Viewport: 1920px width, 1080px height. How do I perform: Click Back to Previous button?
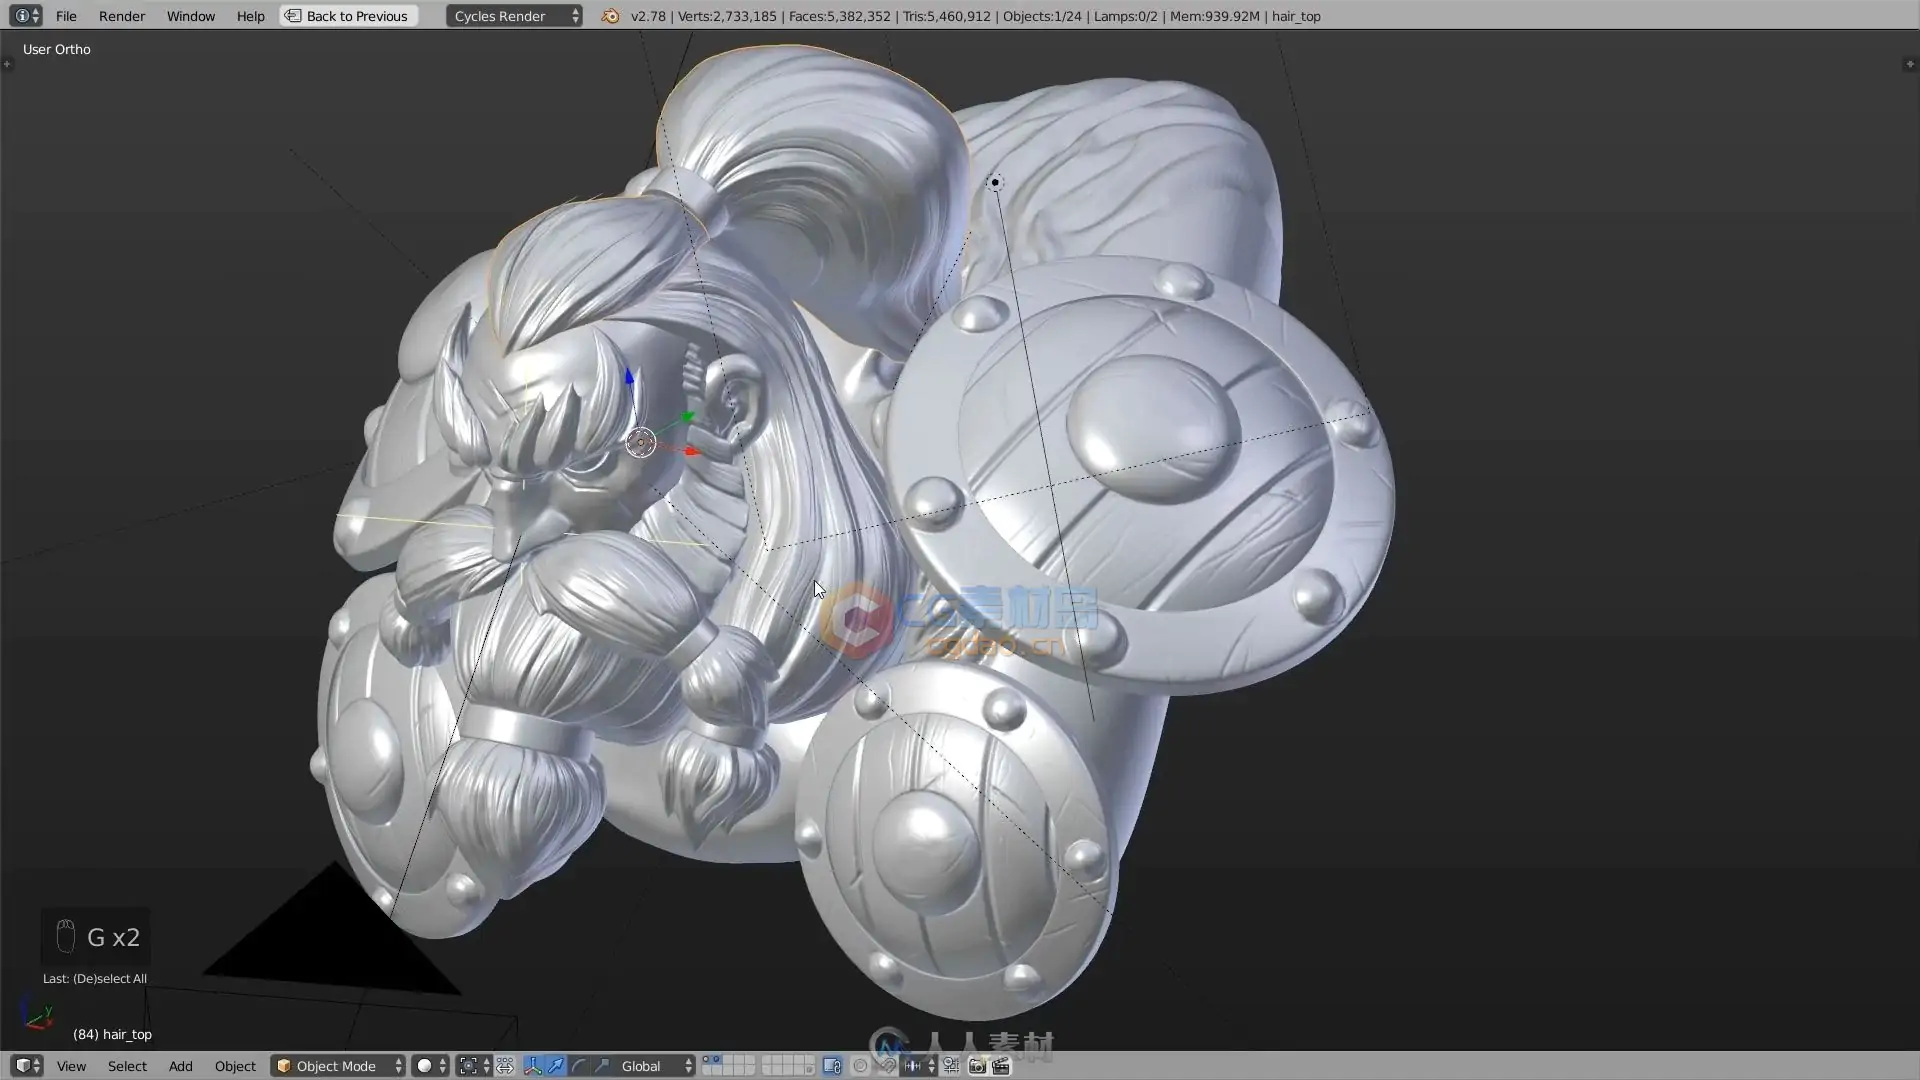[x=347, y=16]
